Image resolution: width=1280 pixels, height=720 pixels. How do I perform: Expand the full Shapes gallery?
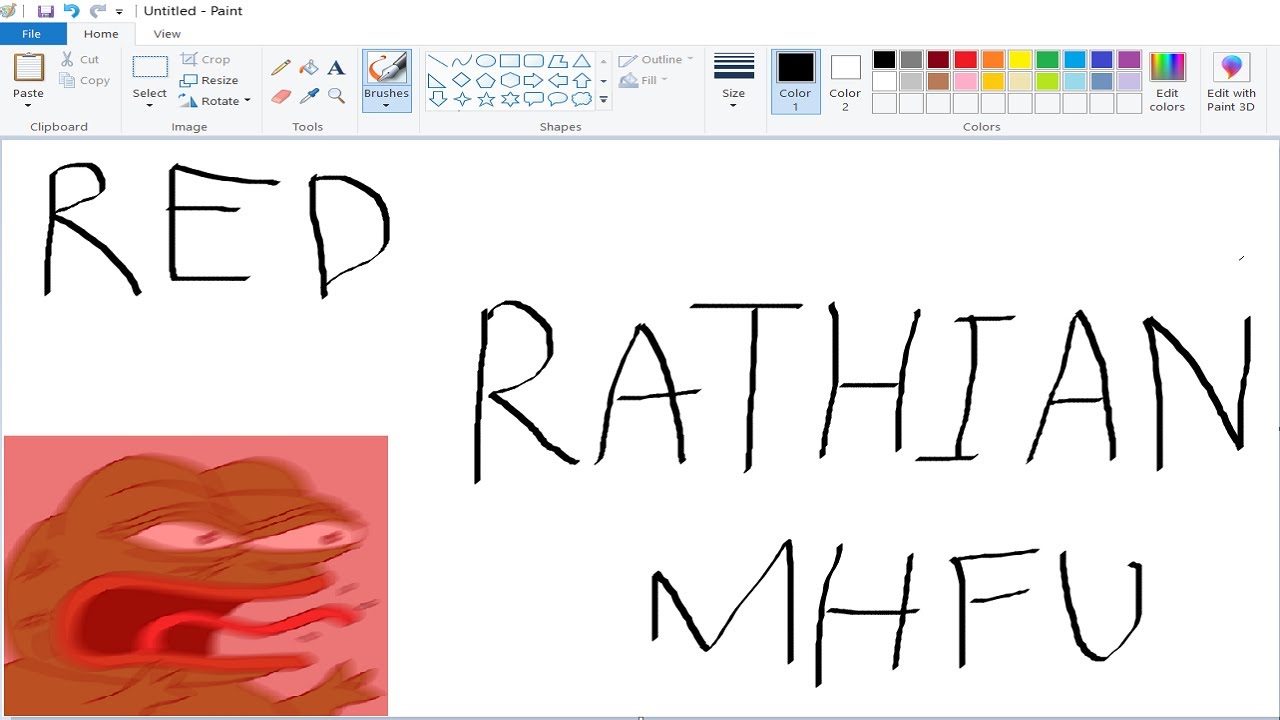(x=603, y=99)
